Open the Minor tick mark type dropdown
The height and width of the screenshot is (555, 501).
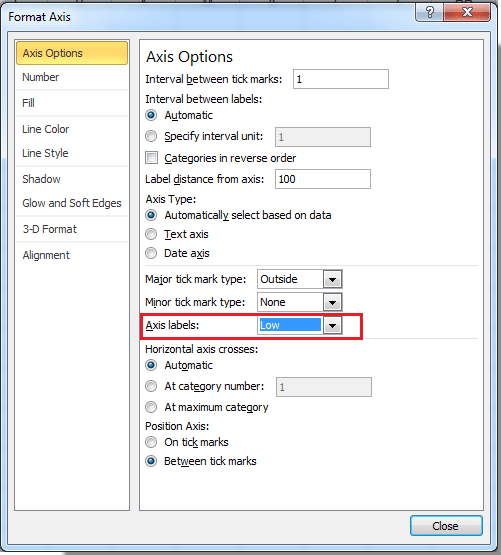pos(332,302)
